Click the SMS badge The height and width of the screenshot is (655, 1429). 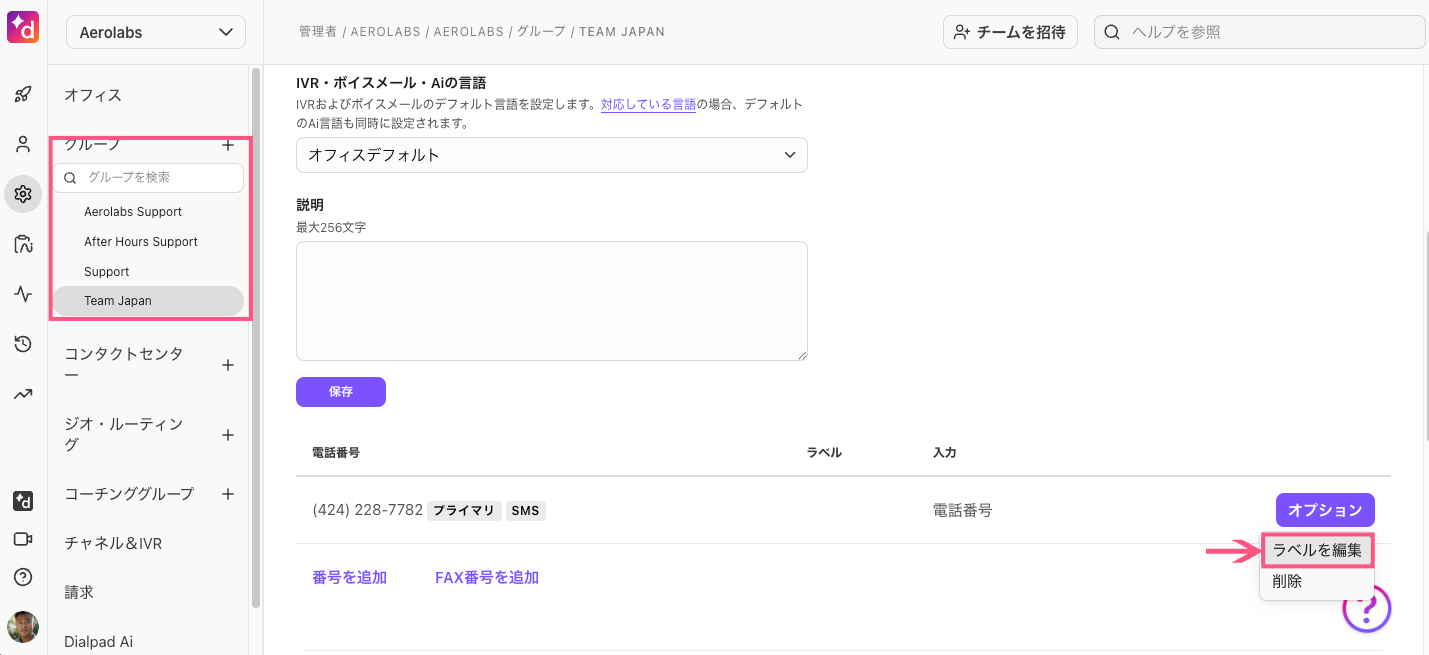click(525, 511)
